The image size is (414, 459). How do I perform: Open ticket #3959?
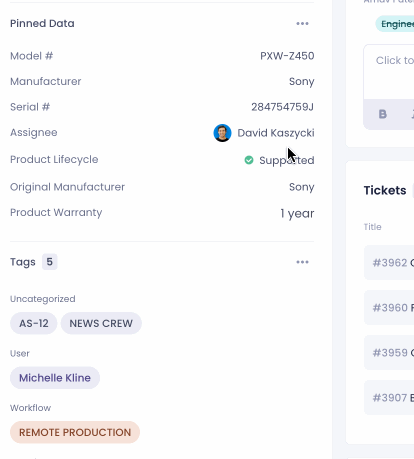[x=389, y=353]
